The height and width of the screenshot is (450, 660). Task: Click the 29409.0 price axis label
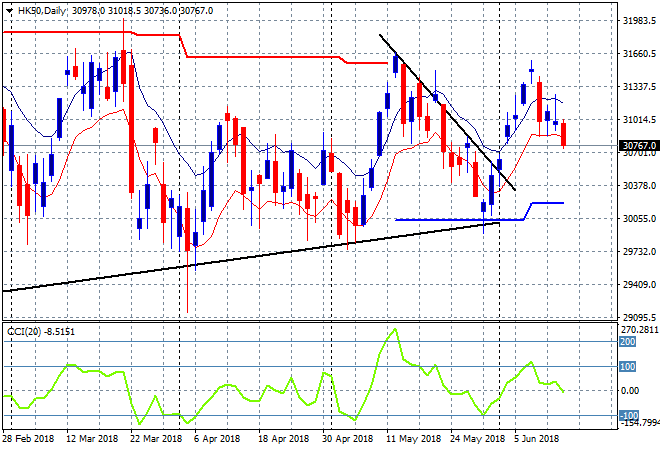[x=639, y=285]
